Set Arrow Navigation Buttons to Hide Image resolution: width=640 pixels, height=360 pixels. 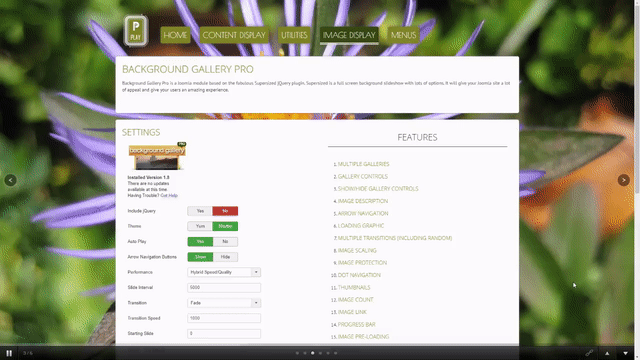pyautogui.click(x=225, y=257)
